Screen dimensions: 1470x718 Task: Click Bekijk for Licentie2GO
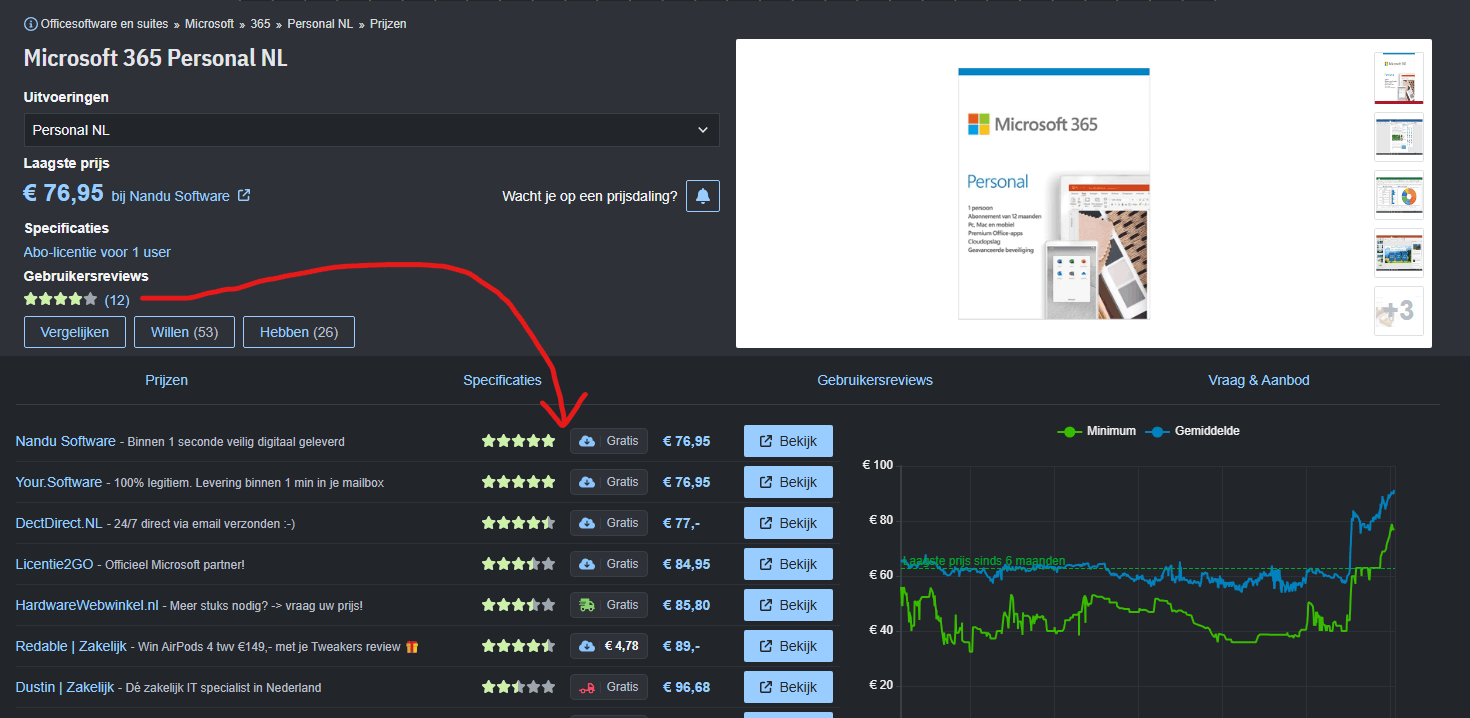788,564
